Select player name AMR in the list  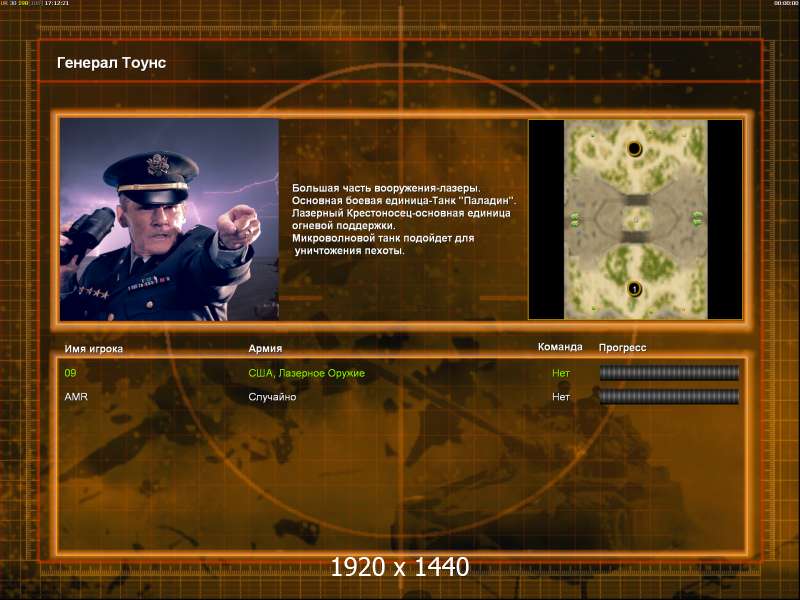tap(76, 397)
